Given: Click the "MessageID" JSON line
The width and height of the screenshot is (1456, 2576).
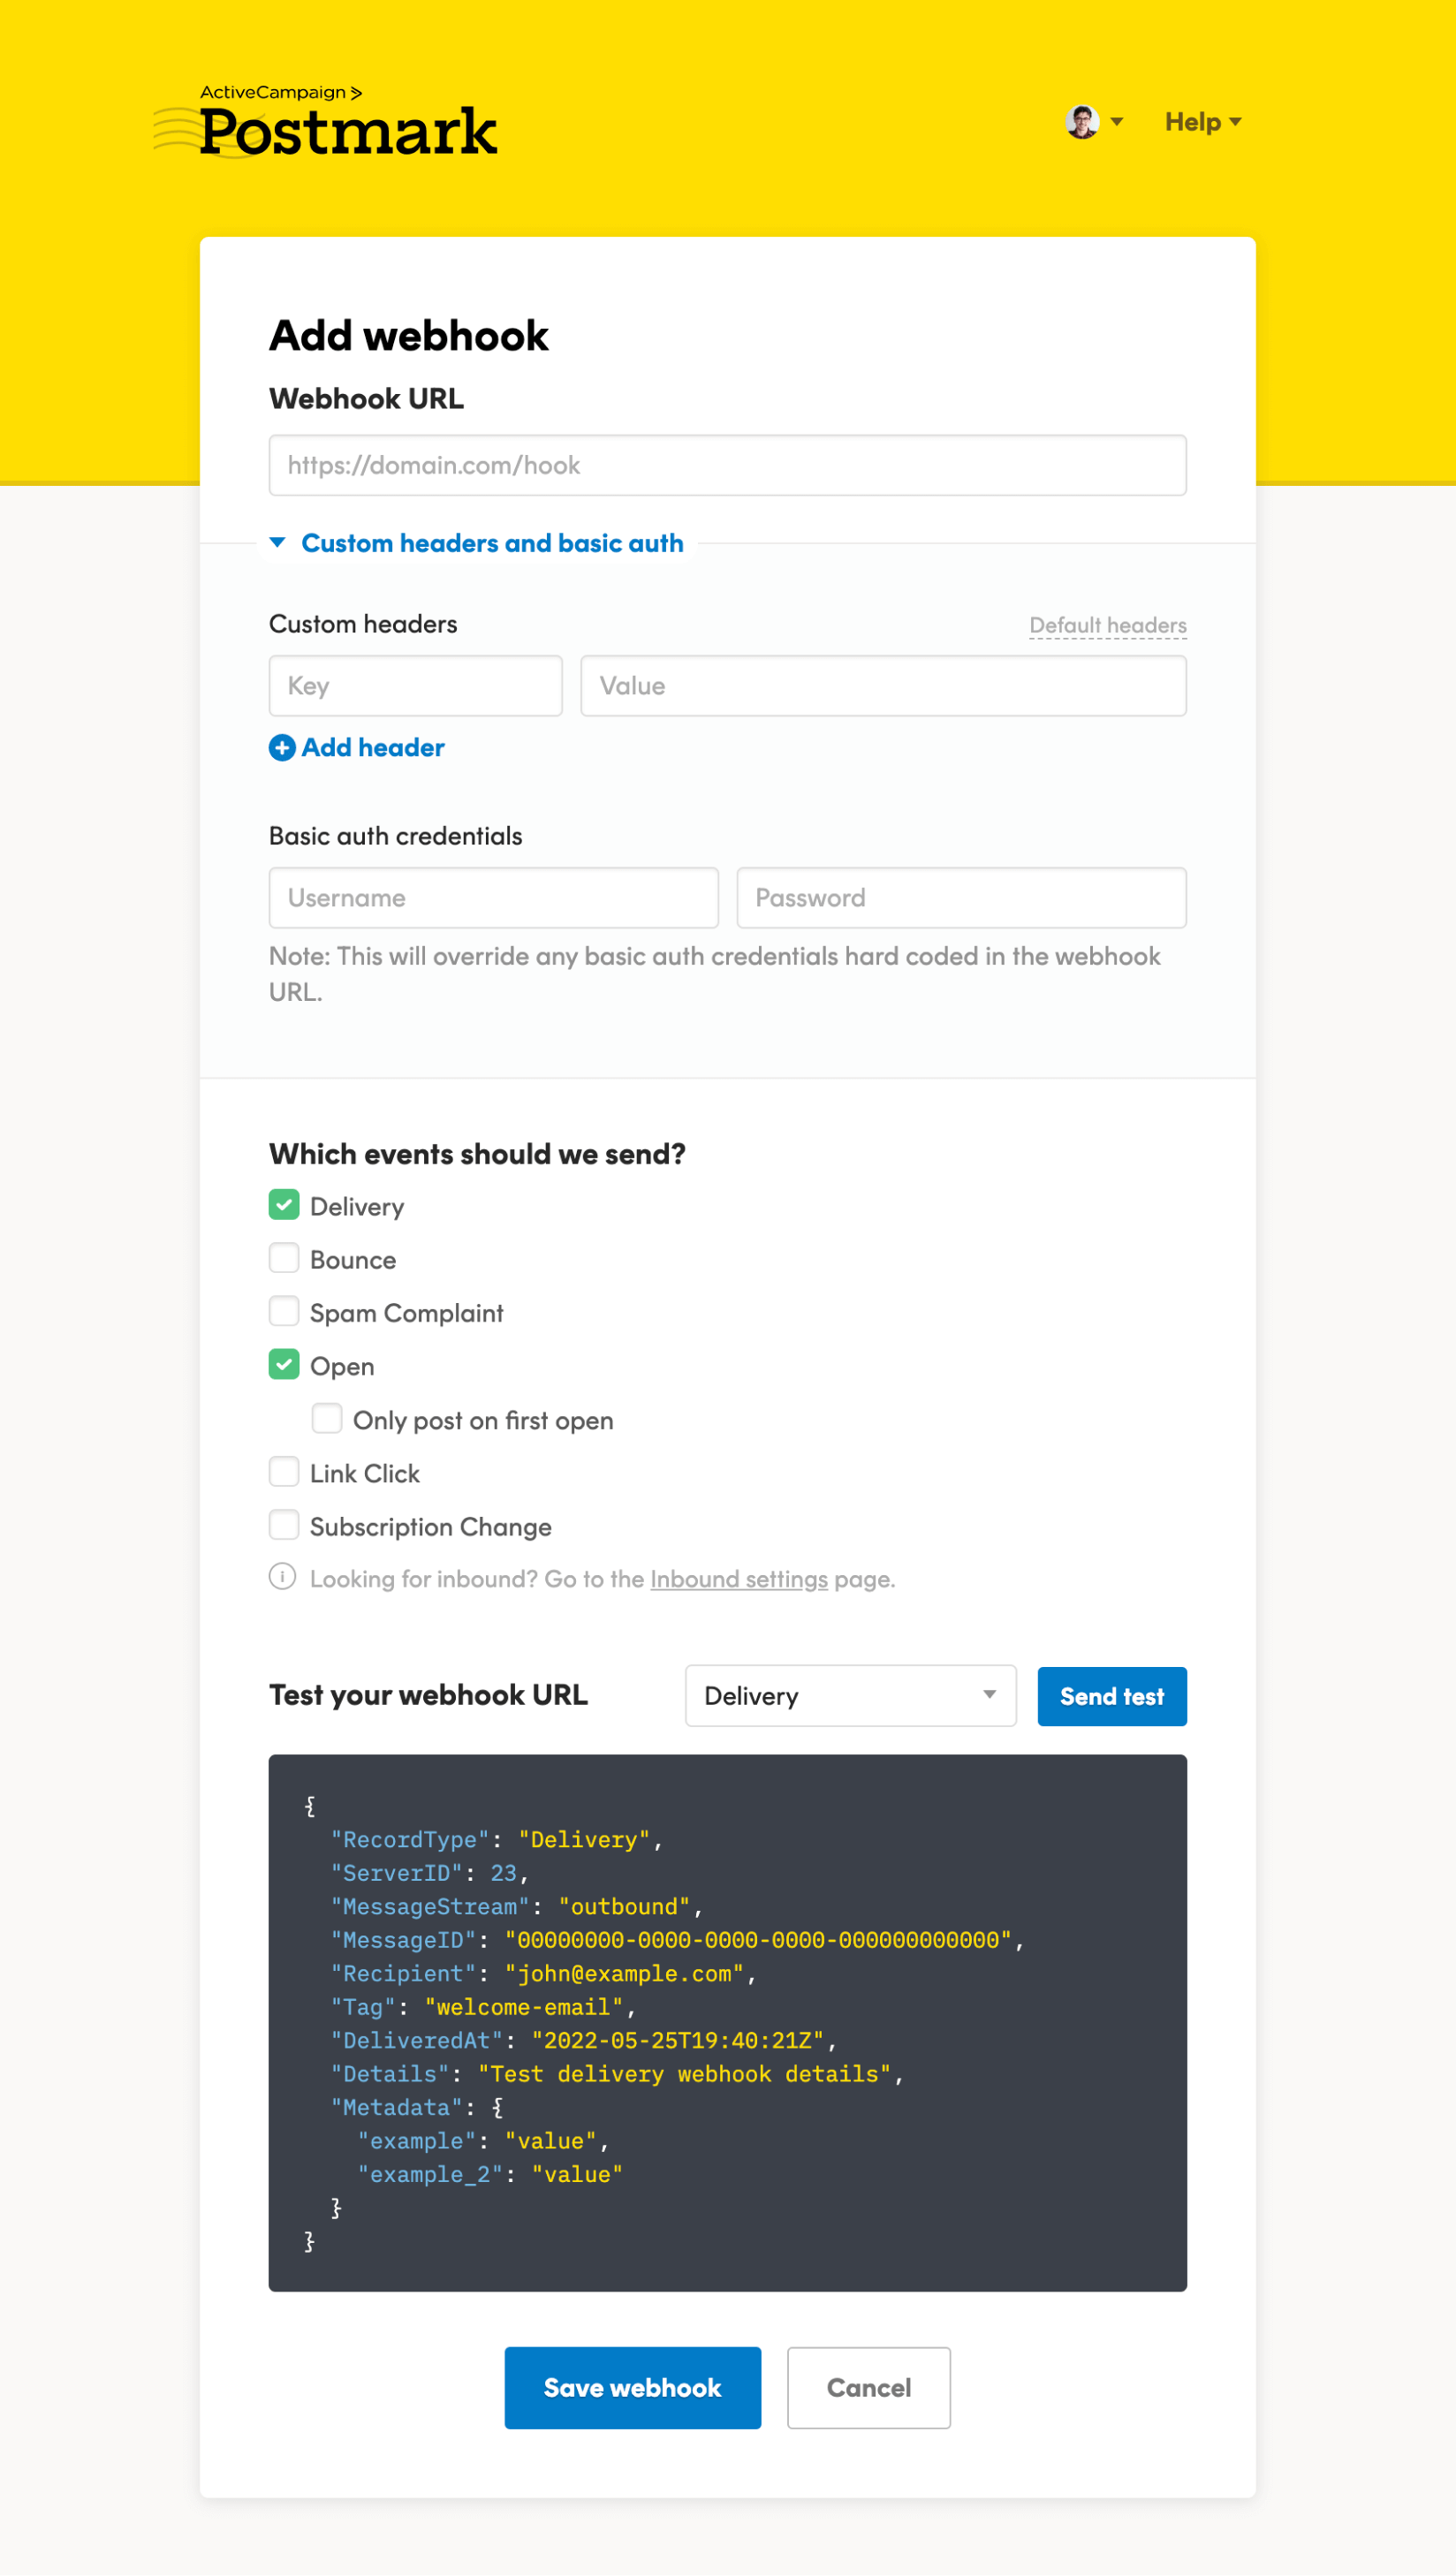Looking at the screenshot, I should 678,1940.
